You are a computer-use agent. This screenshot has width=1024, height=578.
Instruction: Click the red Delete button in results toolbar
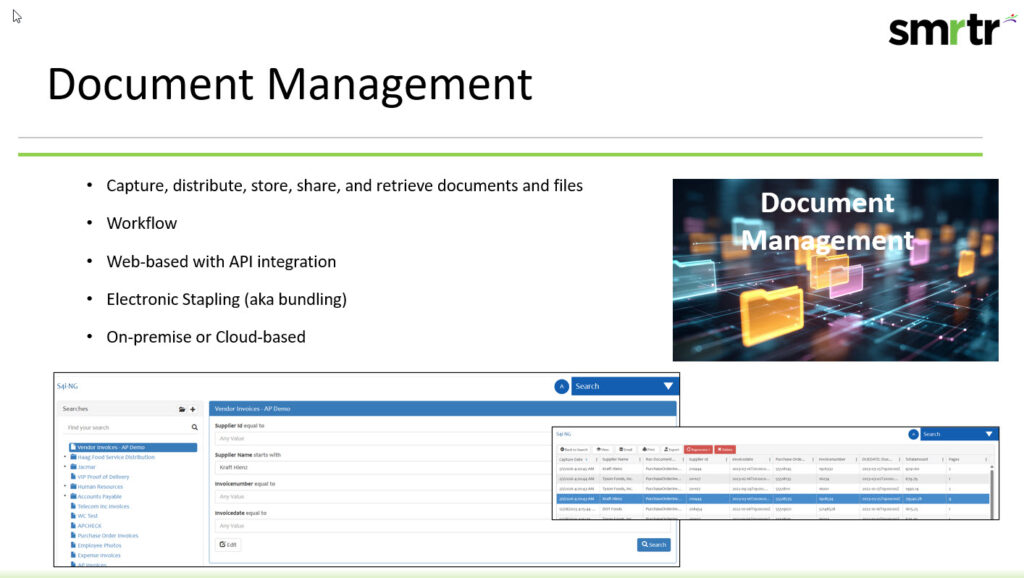coord(724,449)
